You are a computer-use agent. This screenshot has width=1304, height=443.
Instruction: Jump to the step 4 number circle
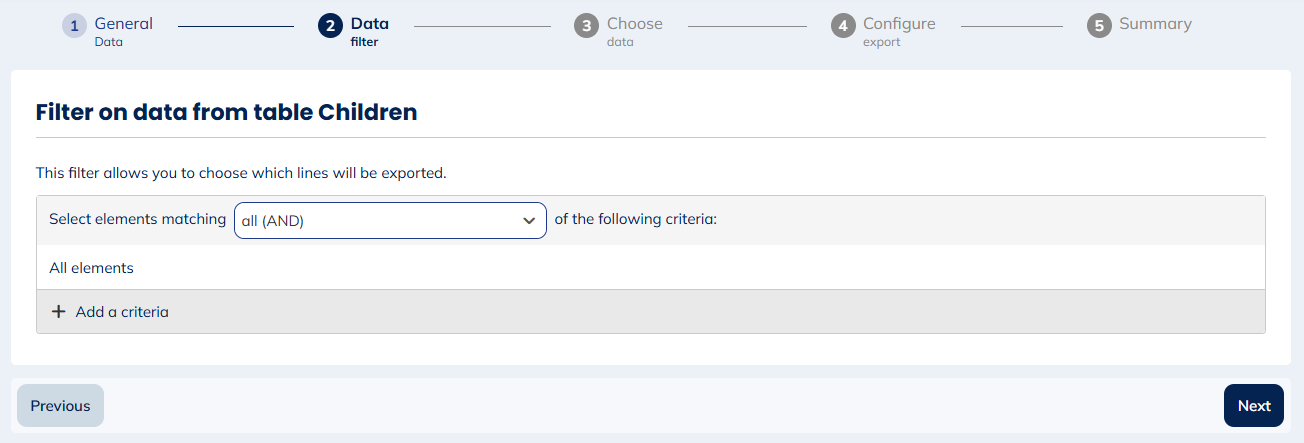tap(843, 26)
